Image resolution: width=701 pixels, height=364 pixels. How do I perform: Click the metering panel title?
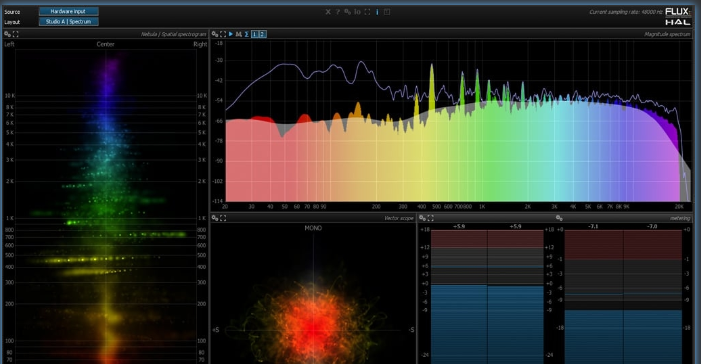click(x=680, y=218)
